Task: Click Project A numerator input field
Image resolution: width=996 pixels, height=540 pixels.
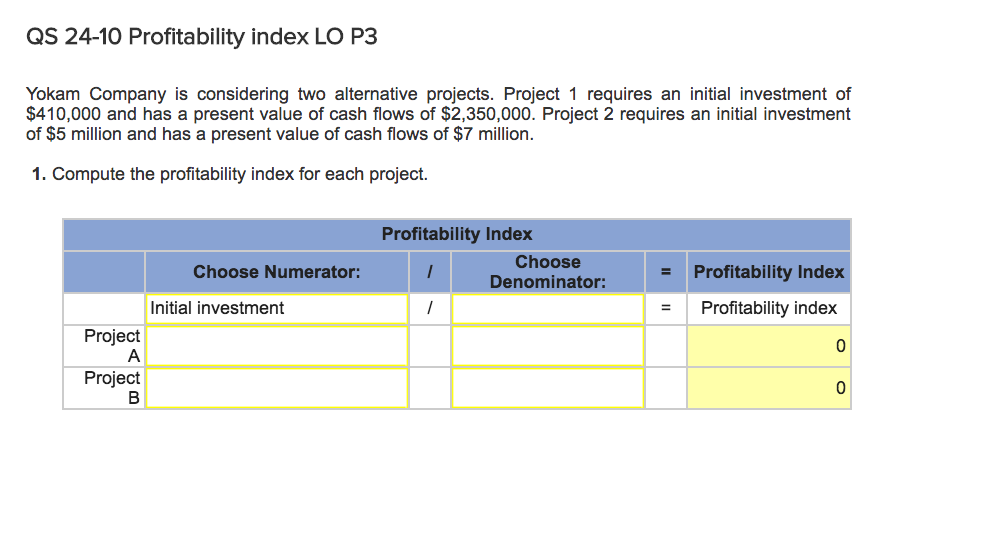Action: click(x=277, y=346)
